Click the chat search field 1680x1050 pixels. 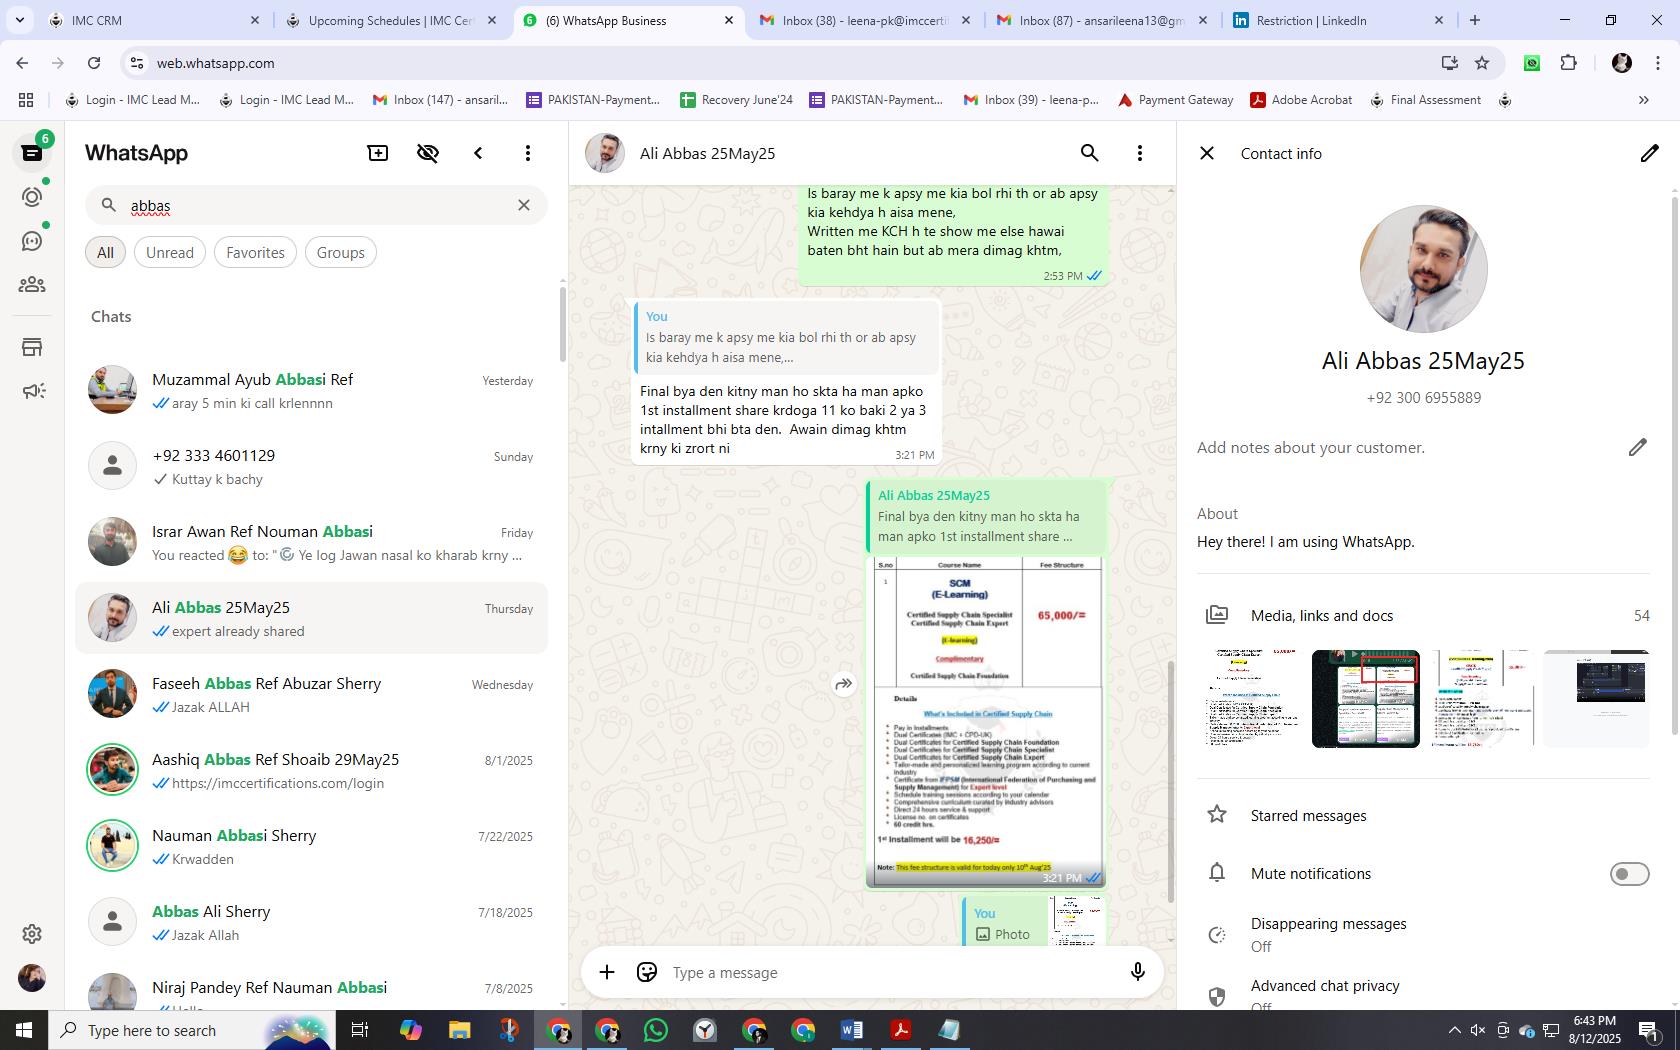316,205
